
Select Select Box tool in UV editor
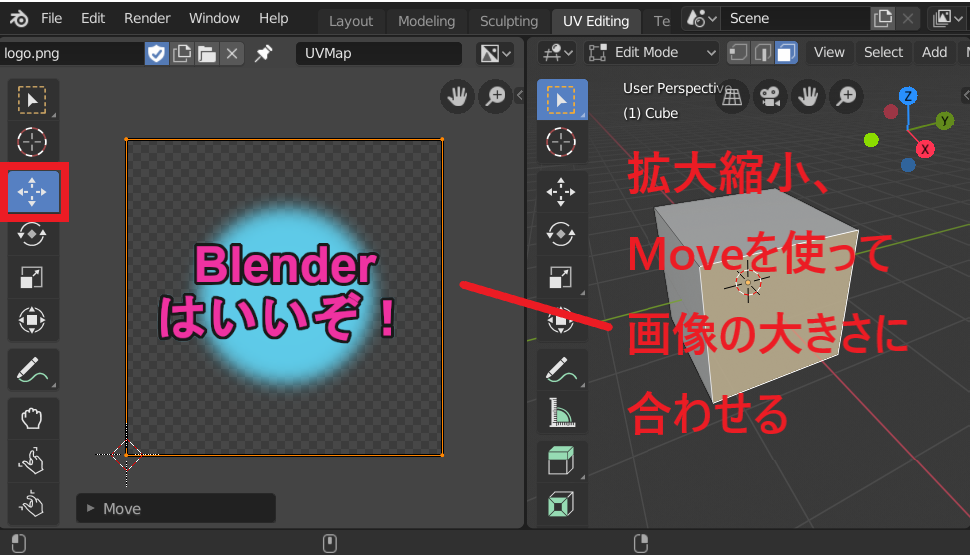tap(32, 100)
